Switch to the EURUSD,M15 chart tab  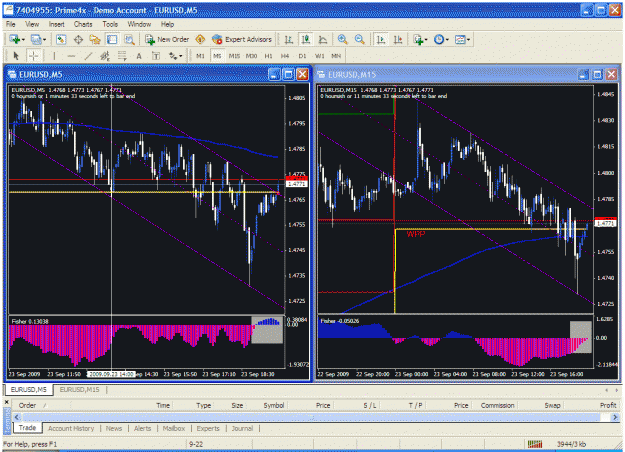click(79, 389)
